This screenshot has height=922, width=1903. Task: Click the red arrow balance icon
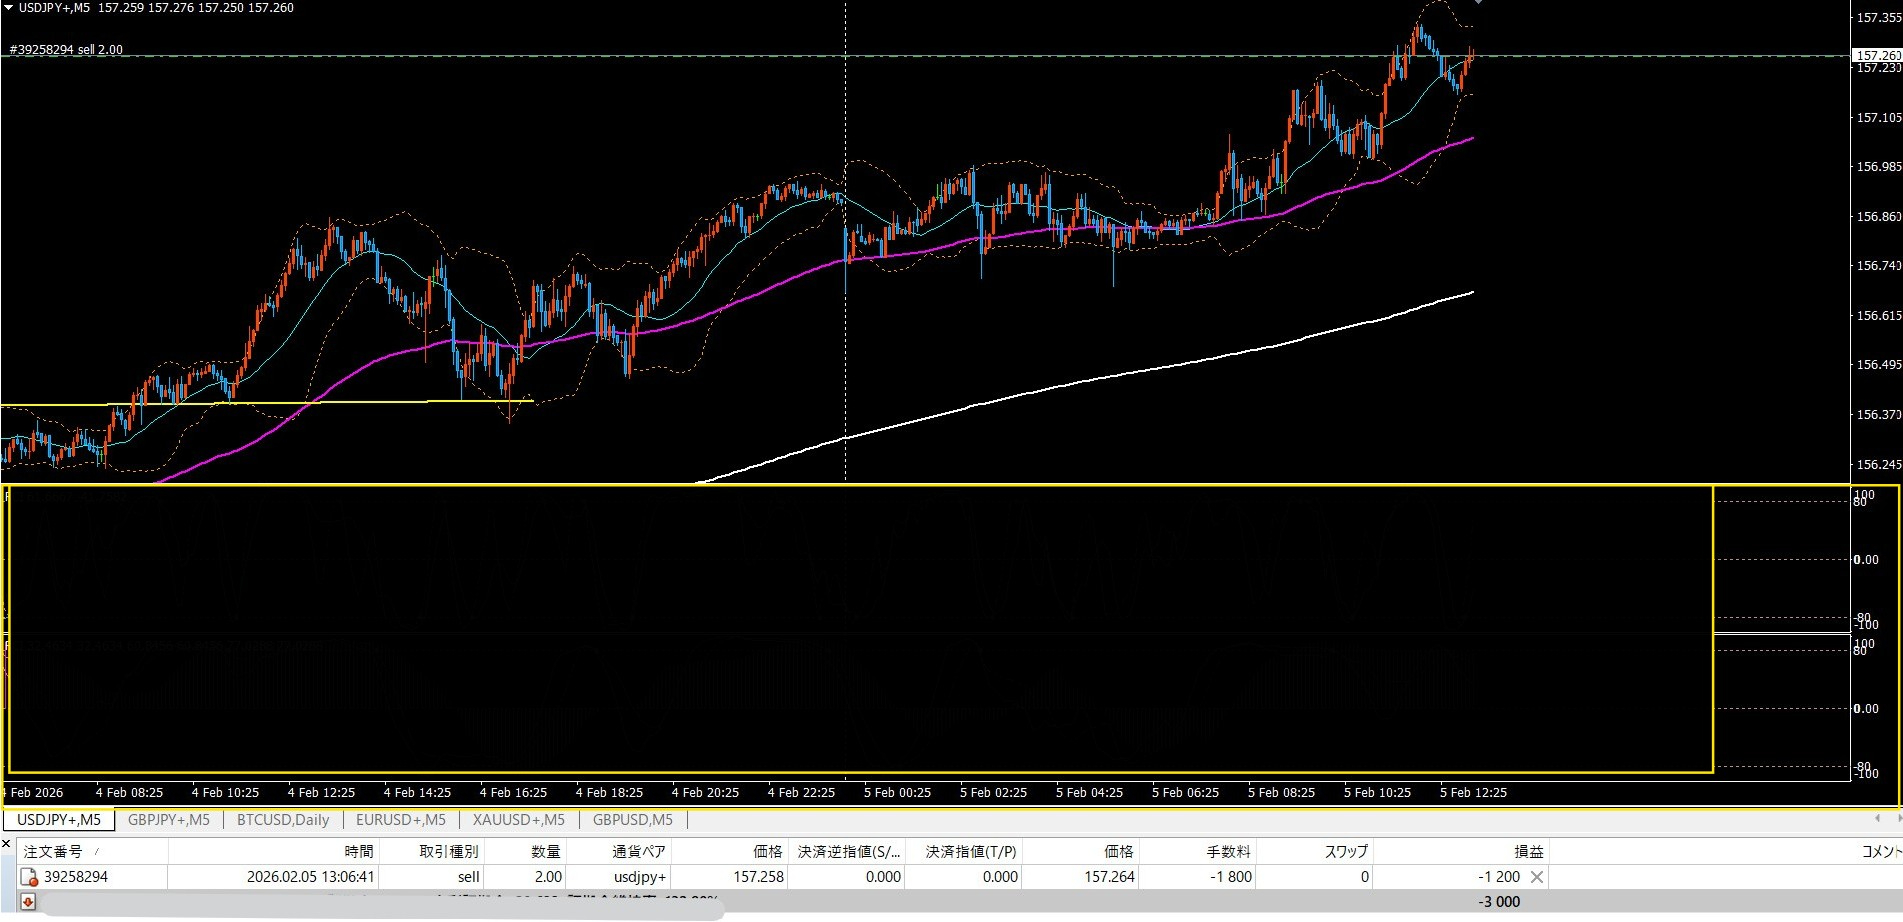pyautogui.click(x=28, y=902)
